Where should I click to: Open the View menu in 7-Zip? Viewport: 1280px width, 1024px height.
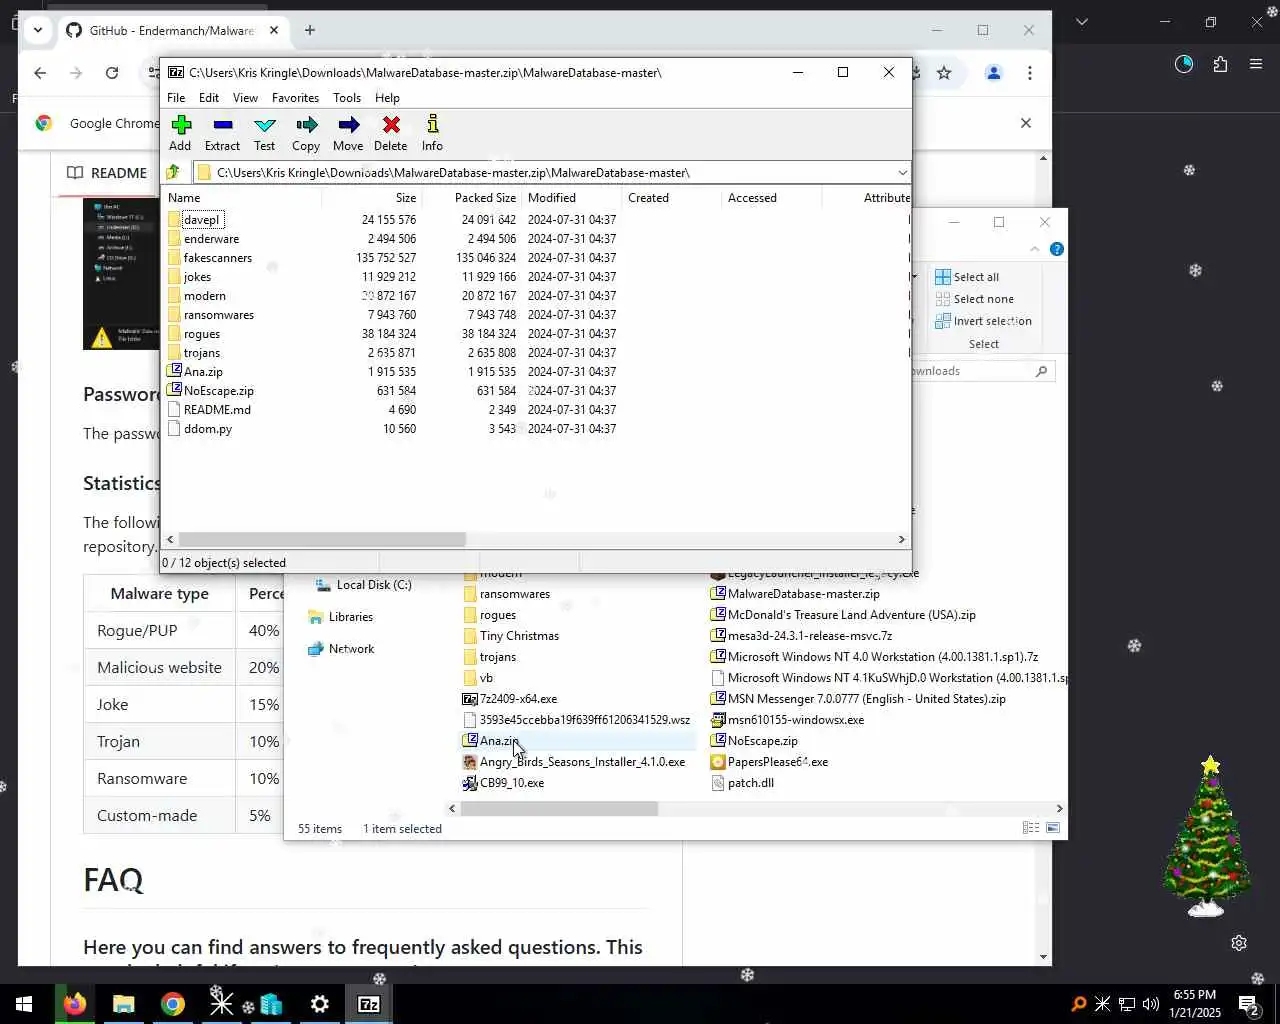(245, 98)
